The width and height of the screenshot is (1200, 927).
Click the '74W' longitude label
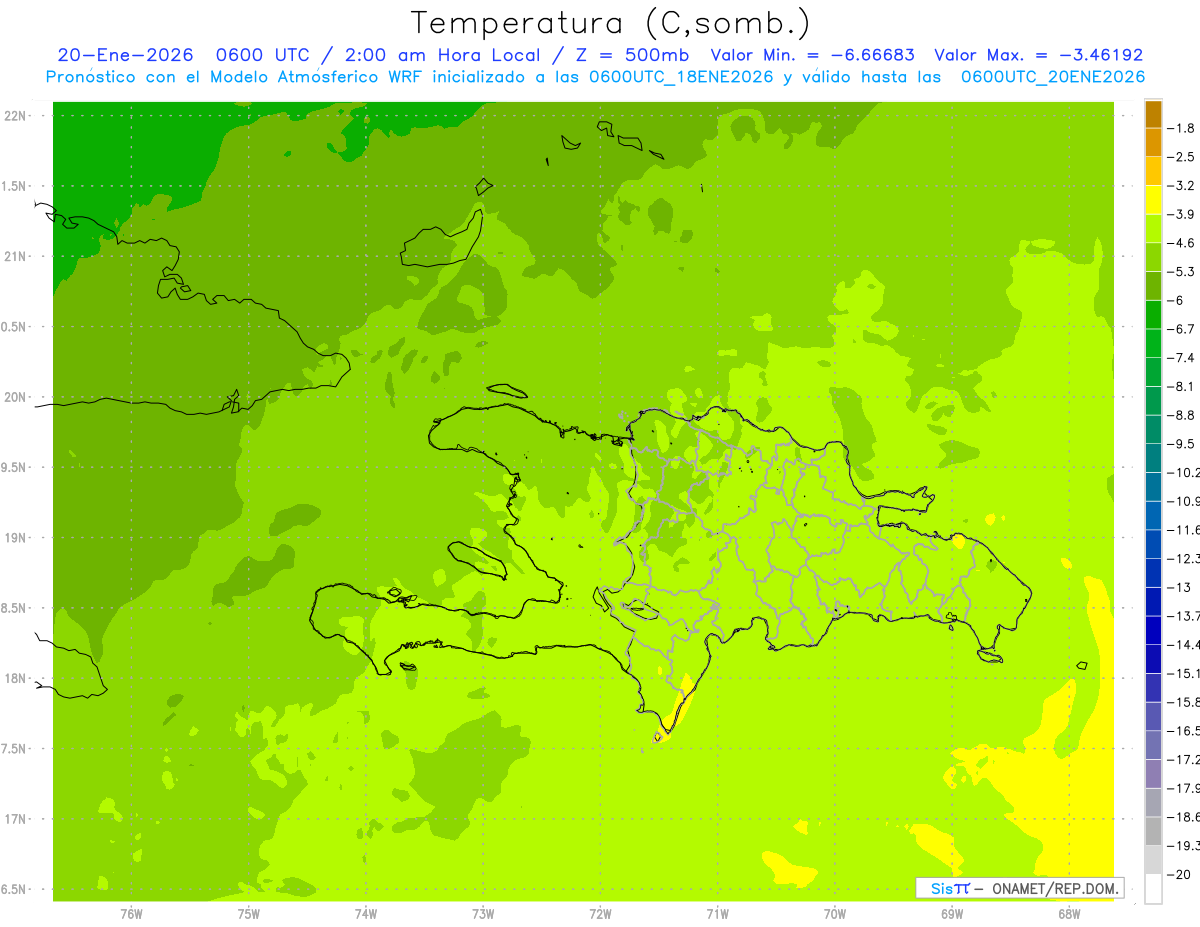[366, 914]
